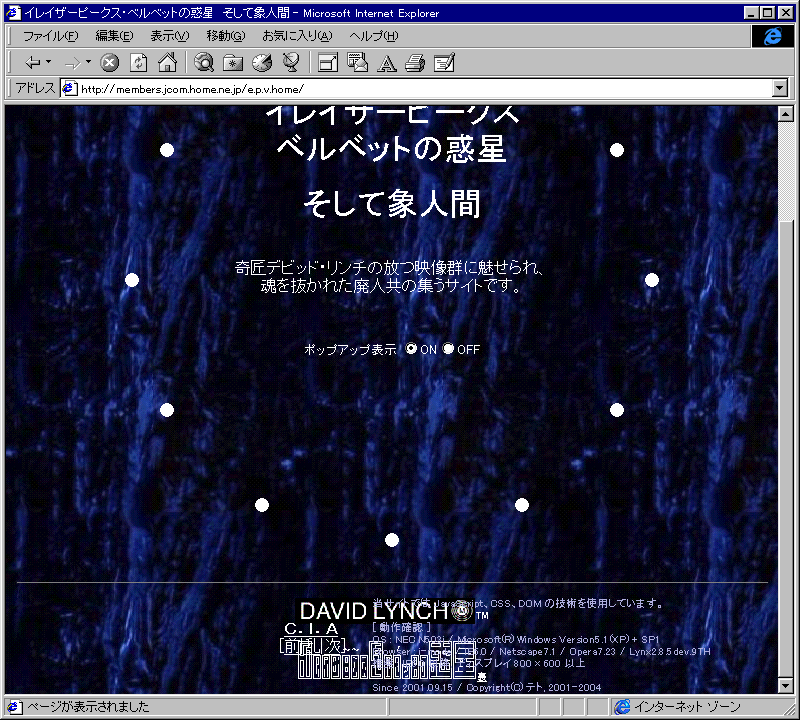Click the 次 webring link

pyautogui.click(x=334, y=646)
